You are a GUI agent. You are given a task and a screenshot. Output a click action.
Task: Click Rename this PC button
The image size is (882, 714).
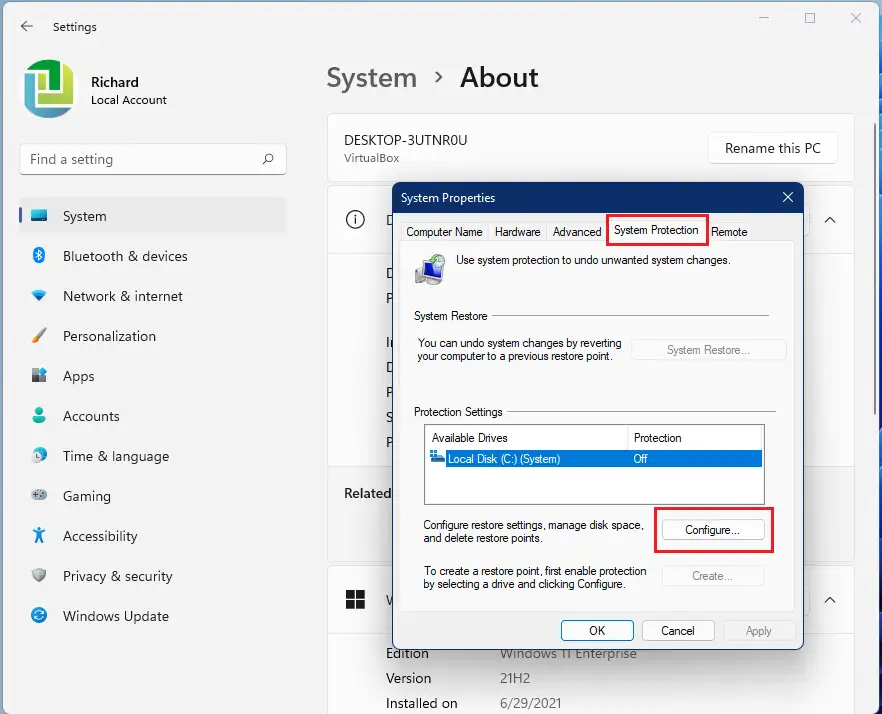772,149
